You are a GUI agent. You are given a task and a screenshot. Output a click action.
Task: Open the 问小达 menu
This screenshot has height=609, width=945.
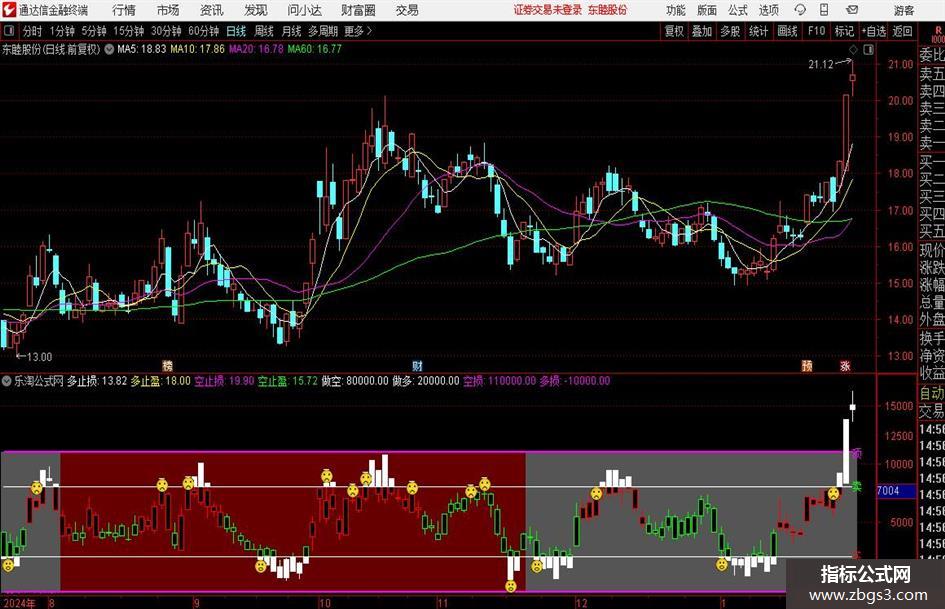304,10
